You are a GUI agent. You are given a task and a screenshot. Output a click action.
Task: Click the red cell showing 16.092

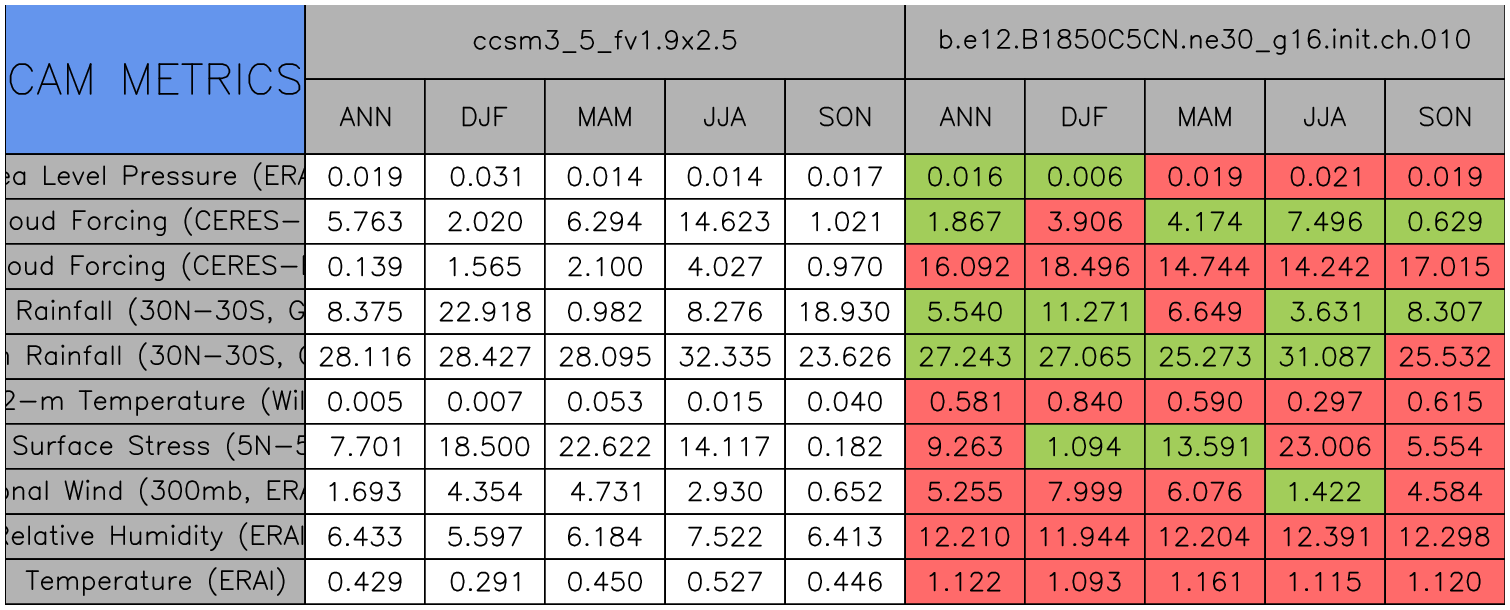pos(965,267)
